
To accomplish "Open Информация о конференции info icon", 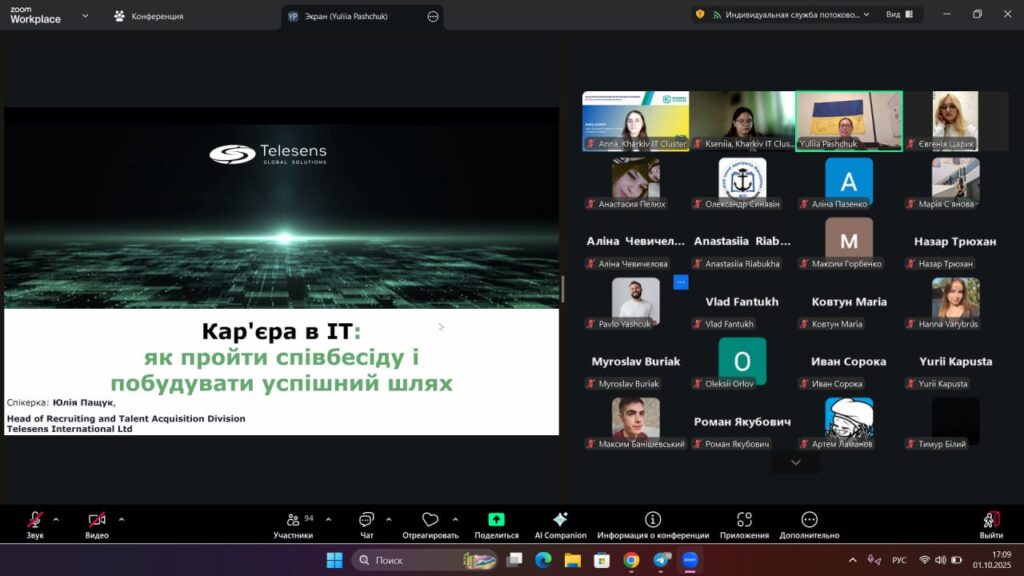I will pyautogui.click(x=653, y=520).
